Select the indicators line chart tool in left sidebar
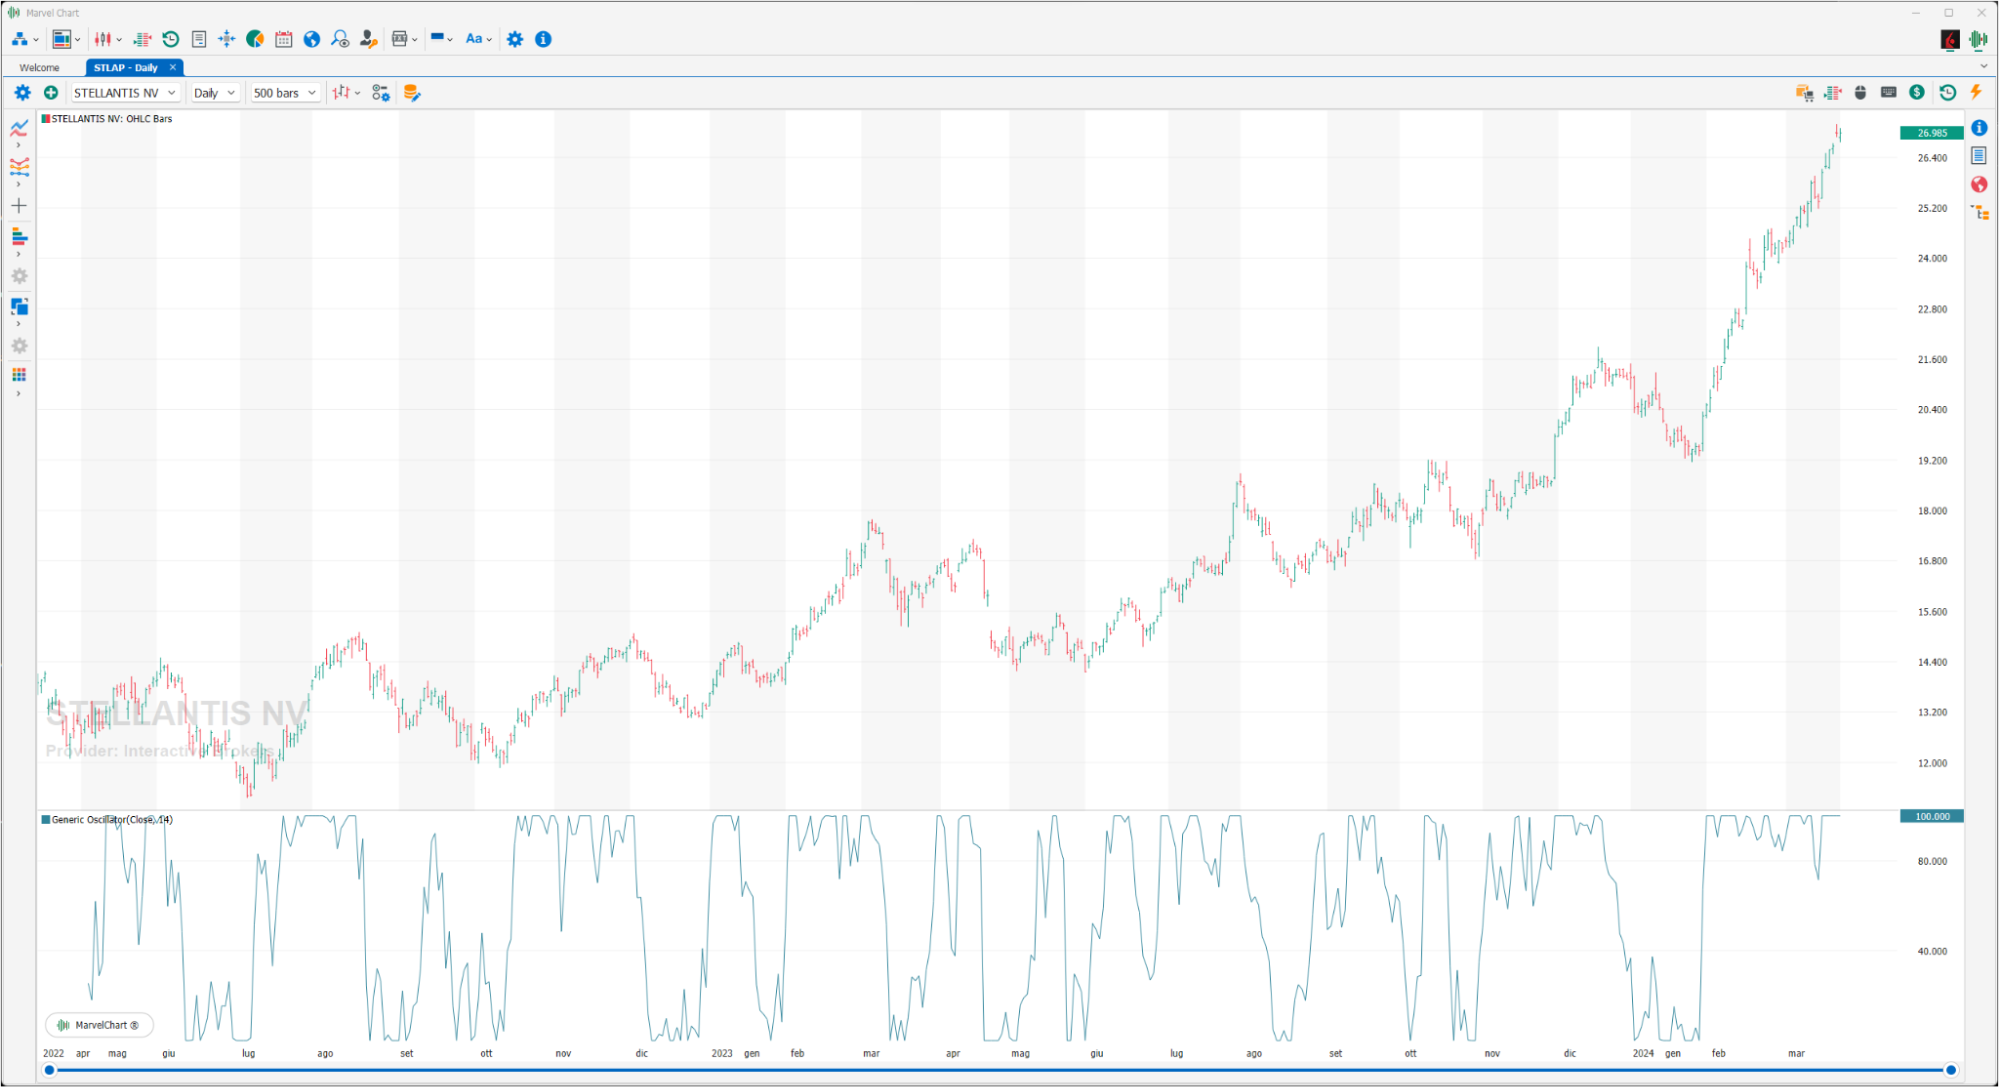 (19, 127)
